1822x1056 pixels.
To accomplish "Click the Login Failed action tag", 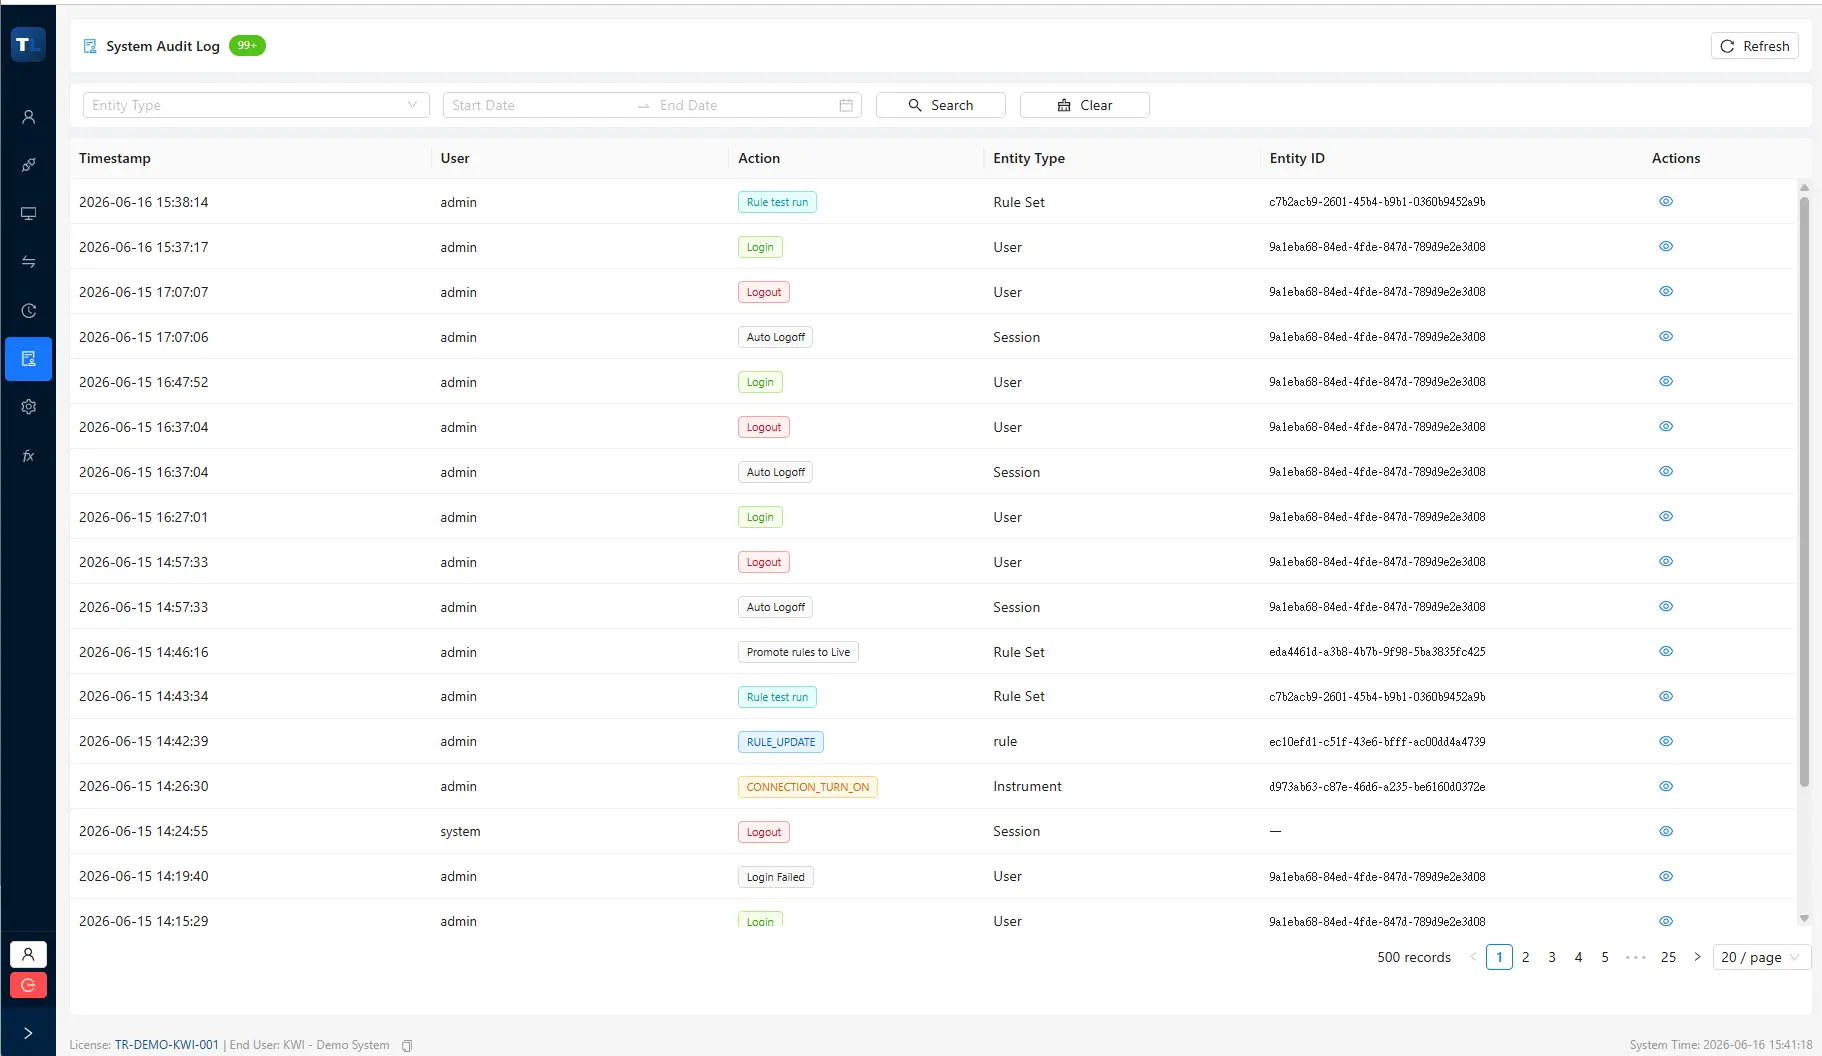I will pos(775,877).
